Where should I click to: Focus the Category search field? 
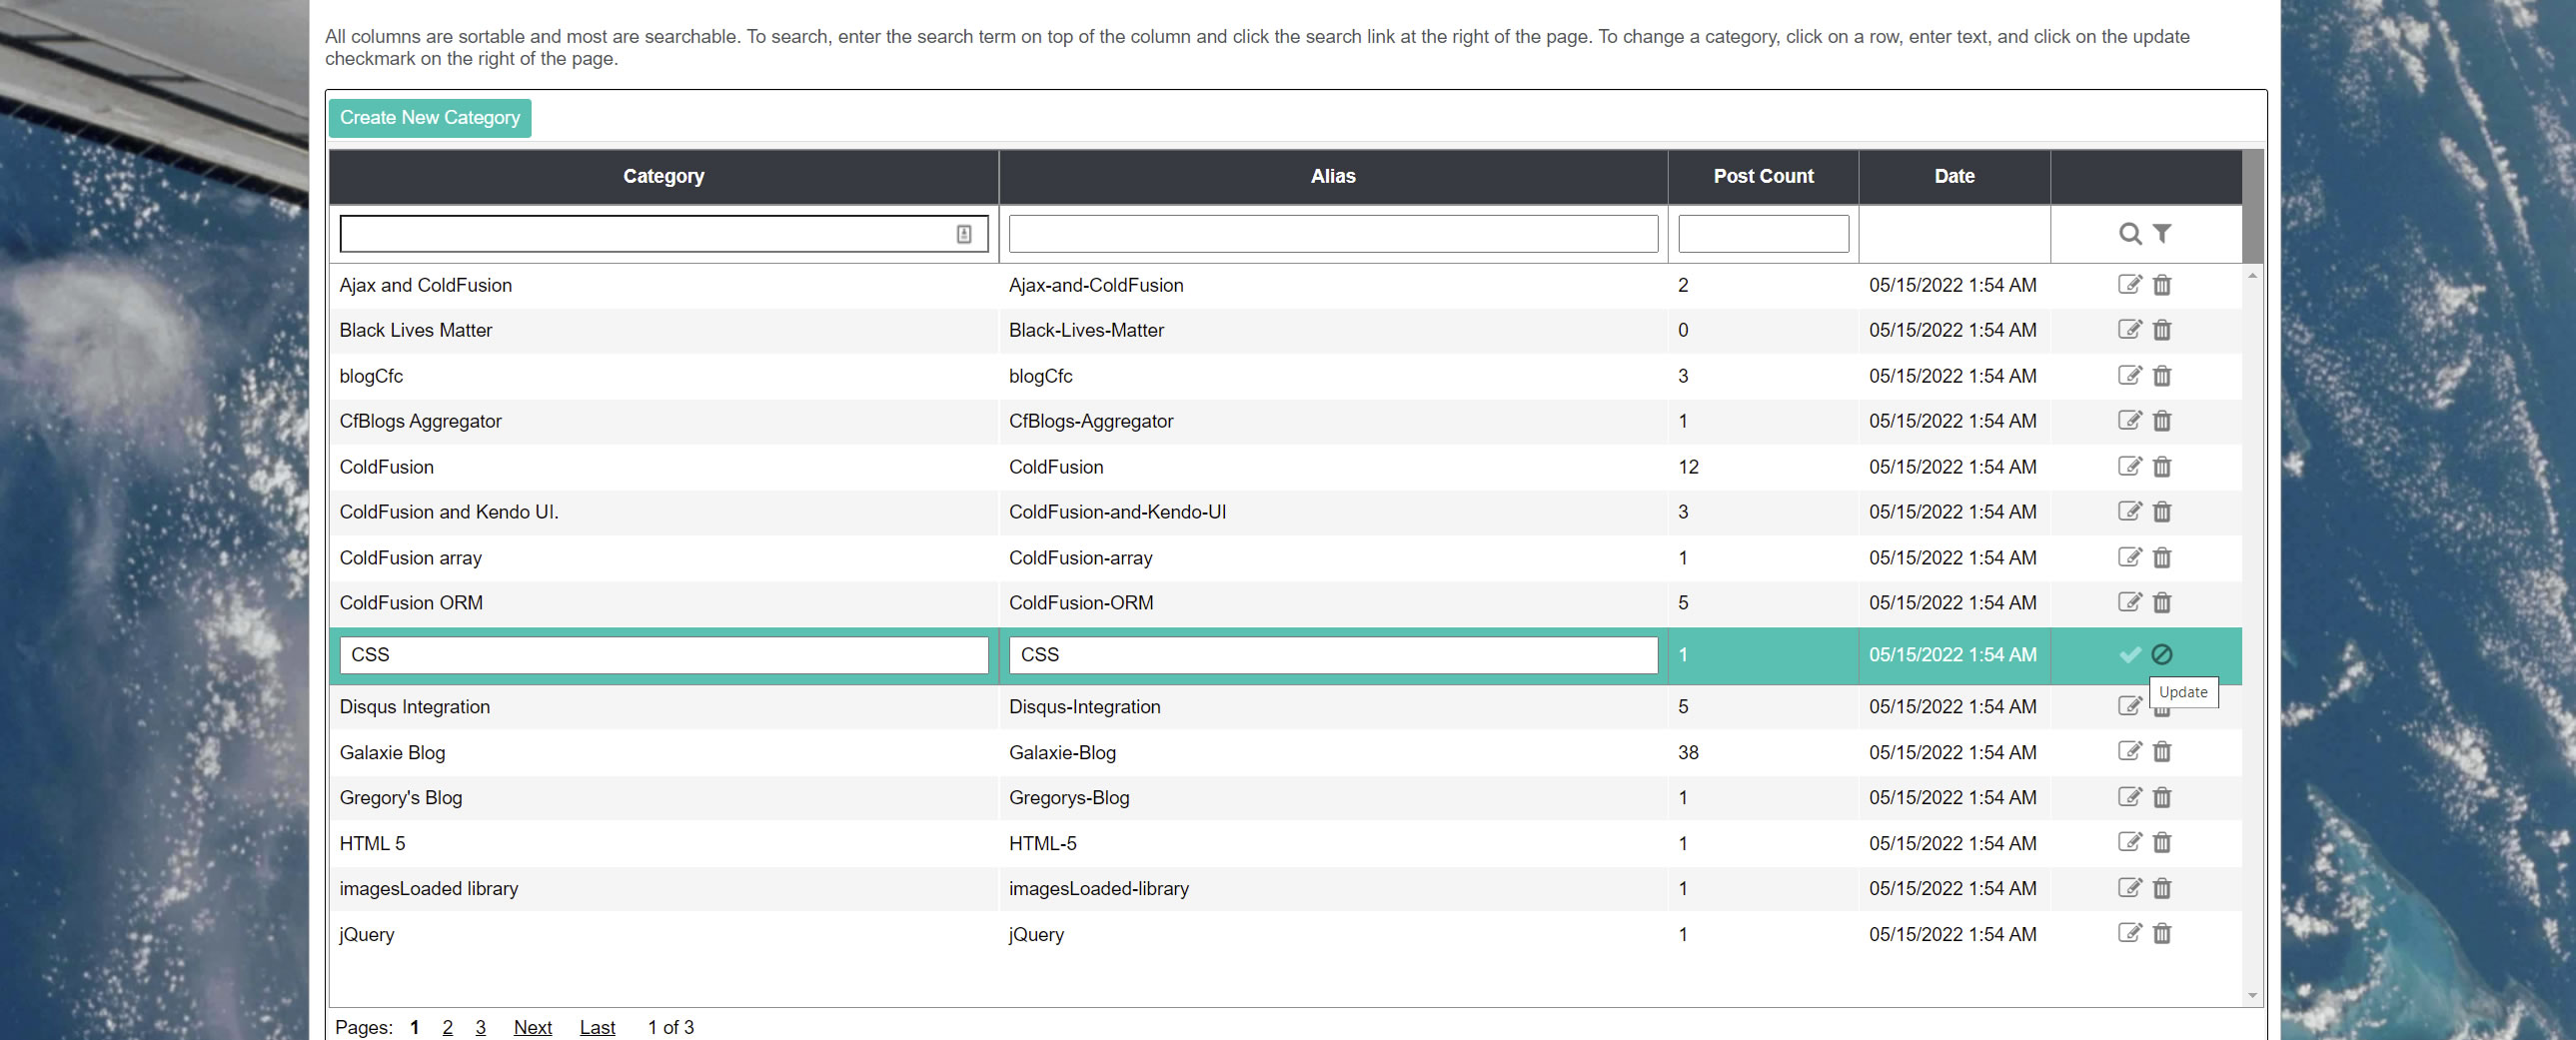pos(664,234)
